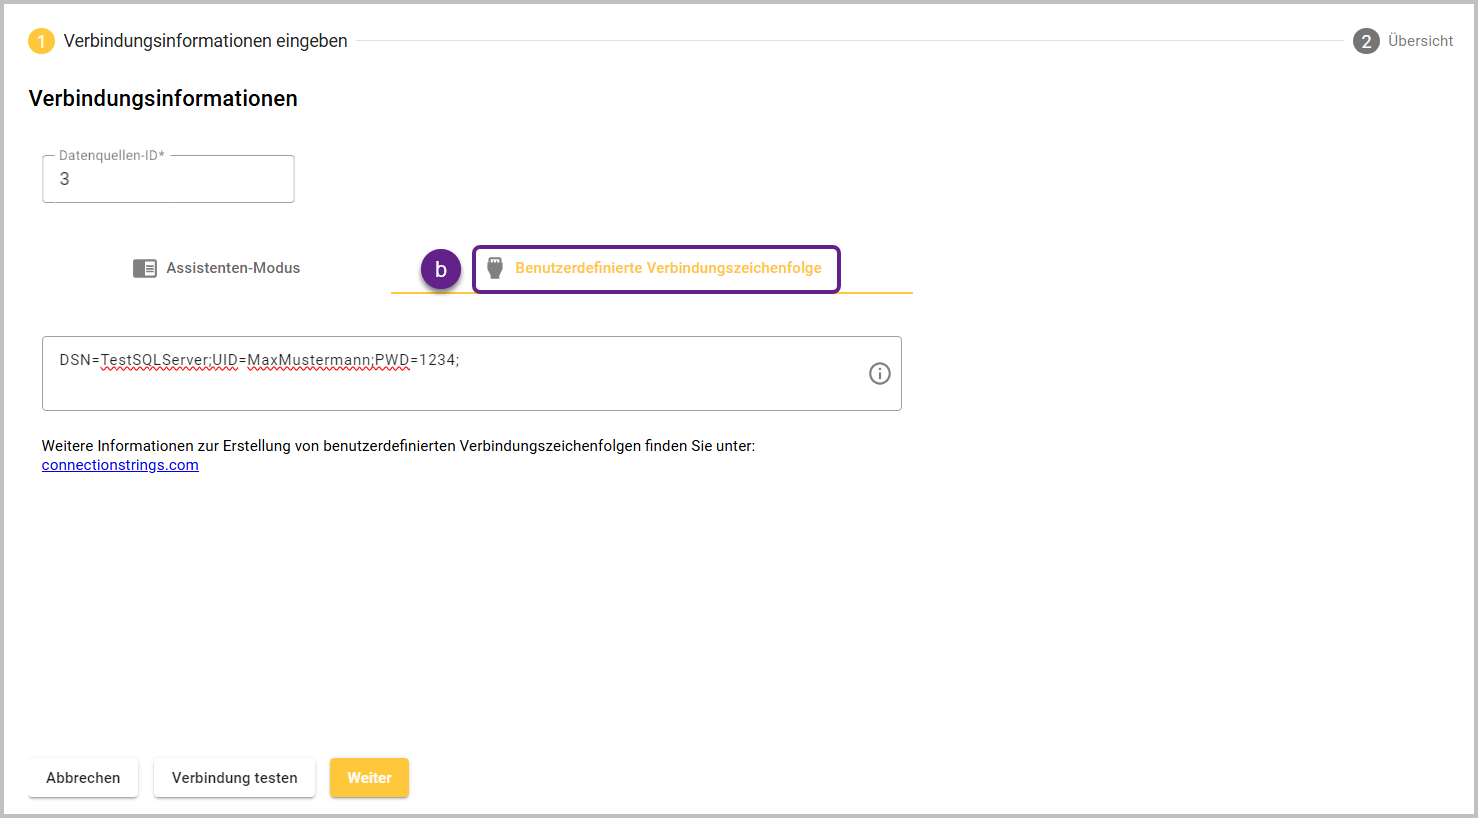Select Benutzerdefinierte Verbindungszeichenfolge tab text
This screenshot has height=818, width=1478.
(x=668, y=268)
